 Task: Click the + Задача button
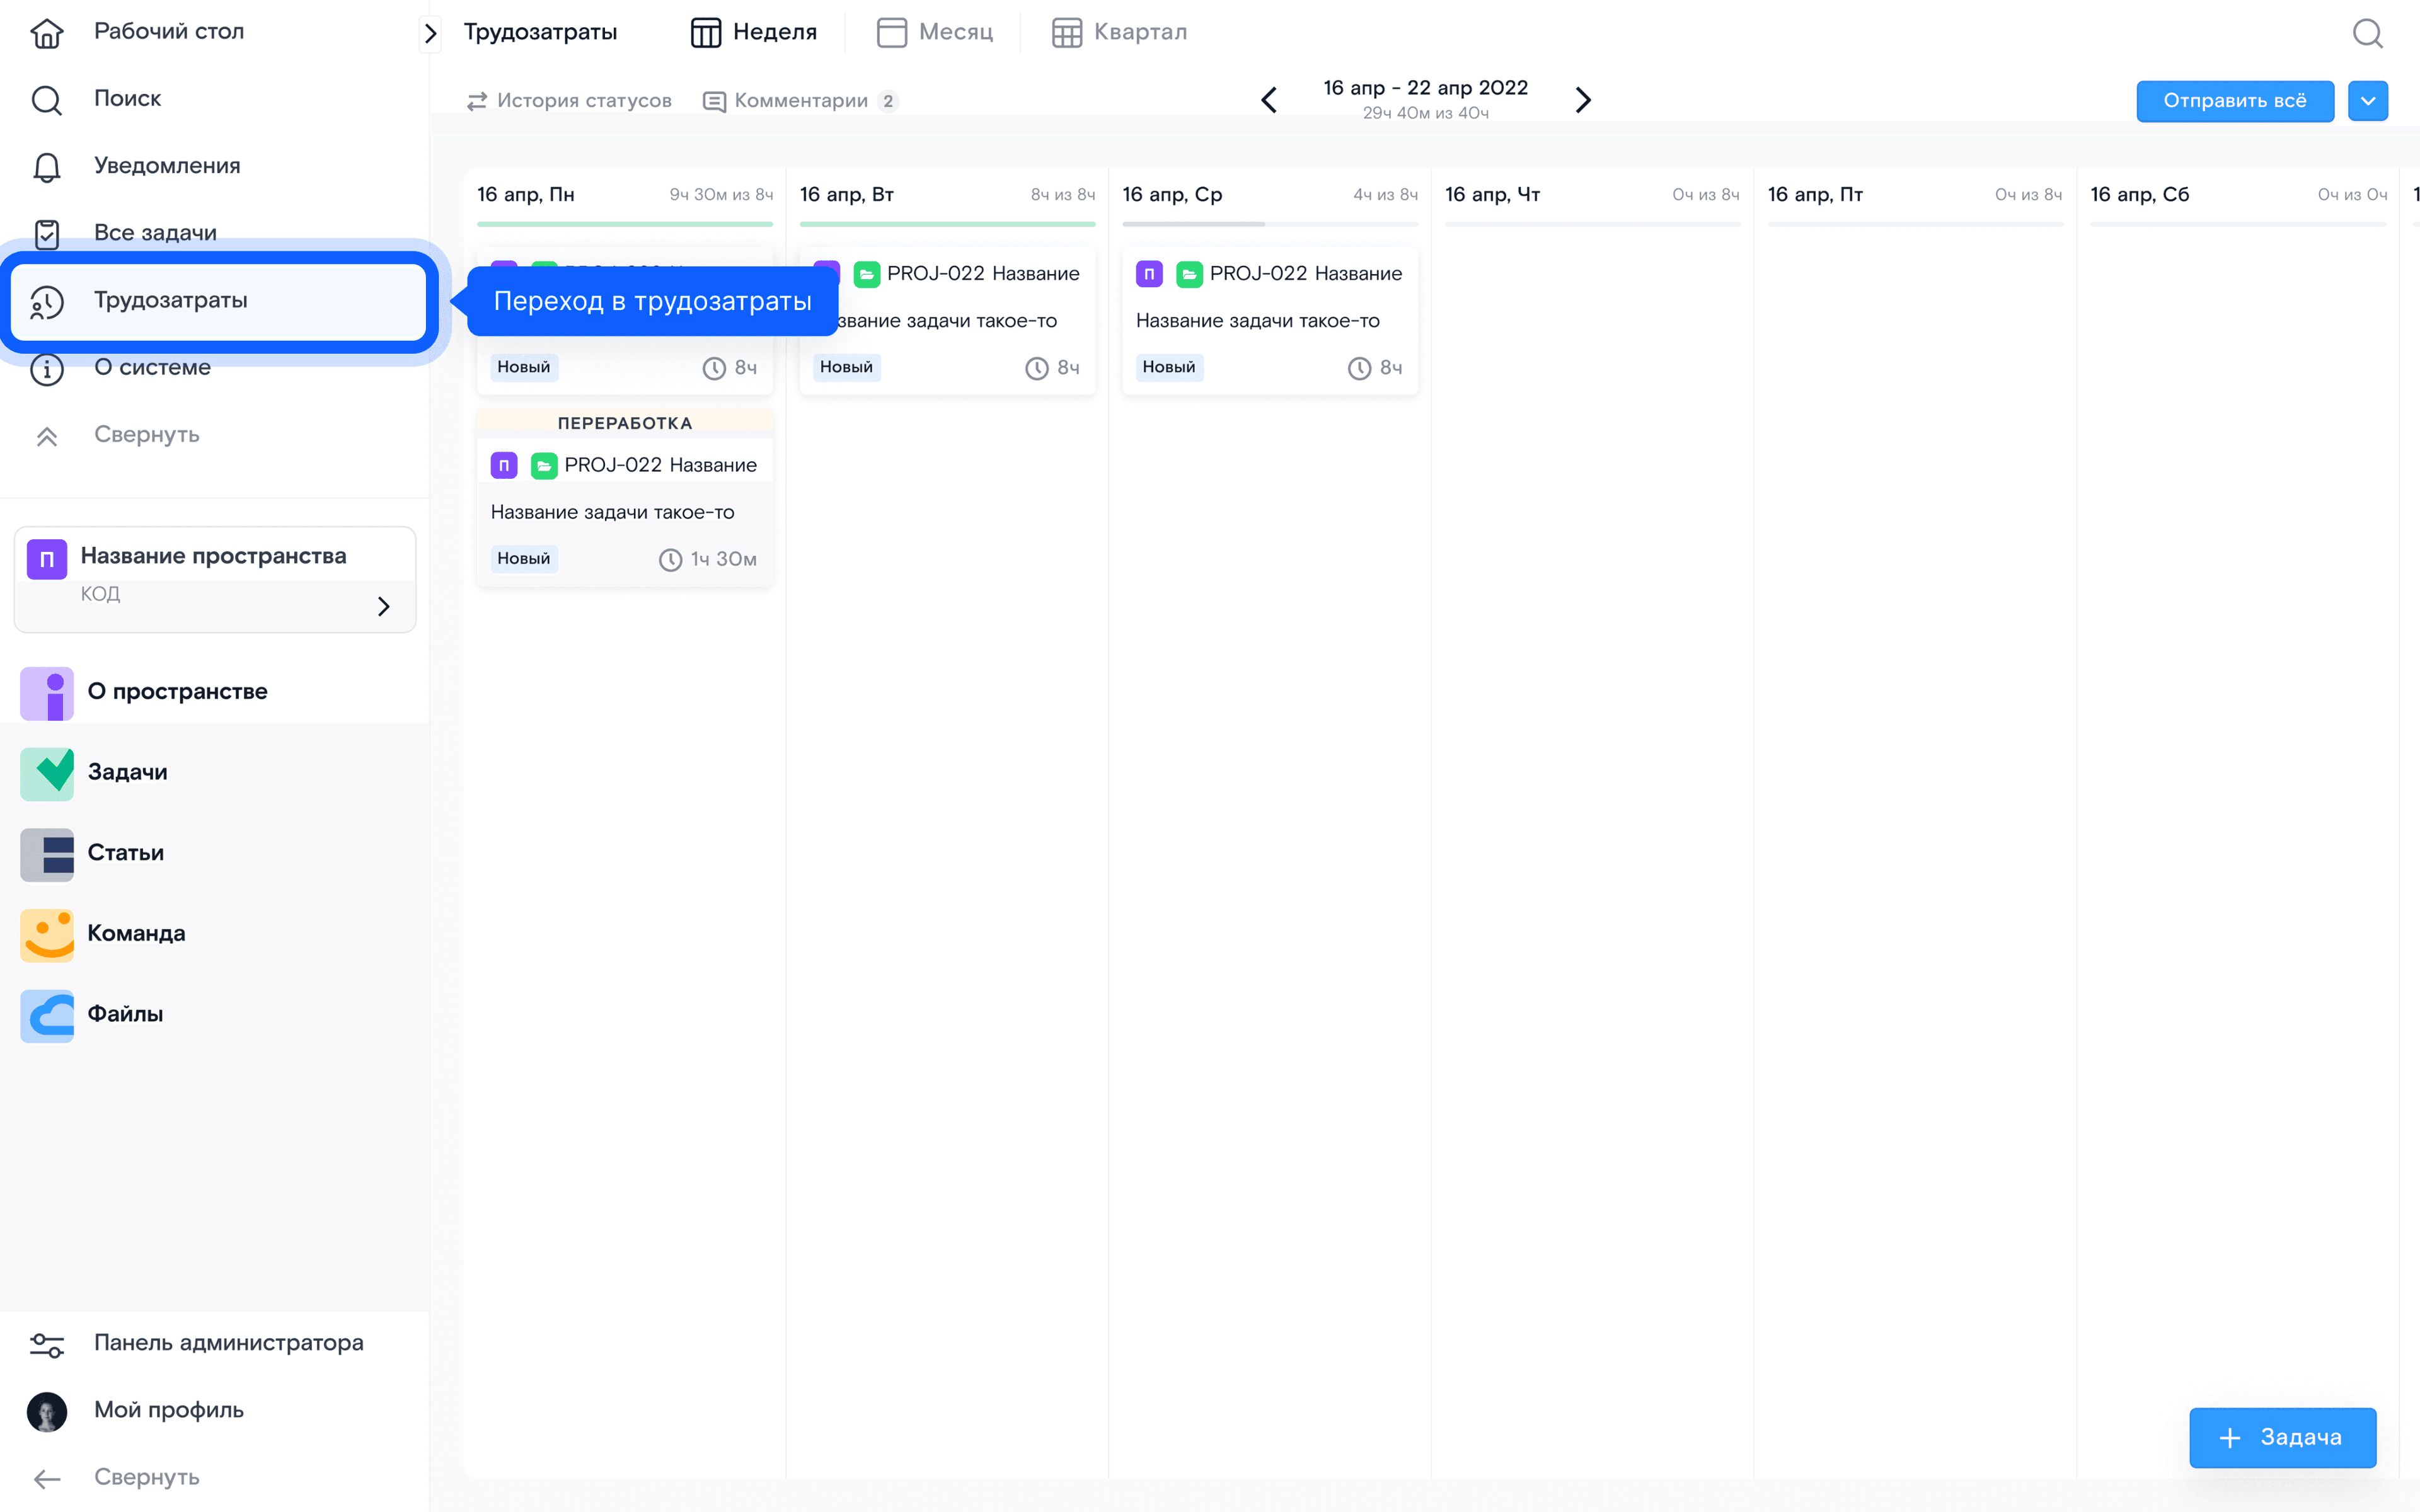[2282, 1437]
